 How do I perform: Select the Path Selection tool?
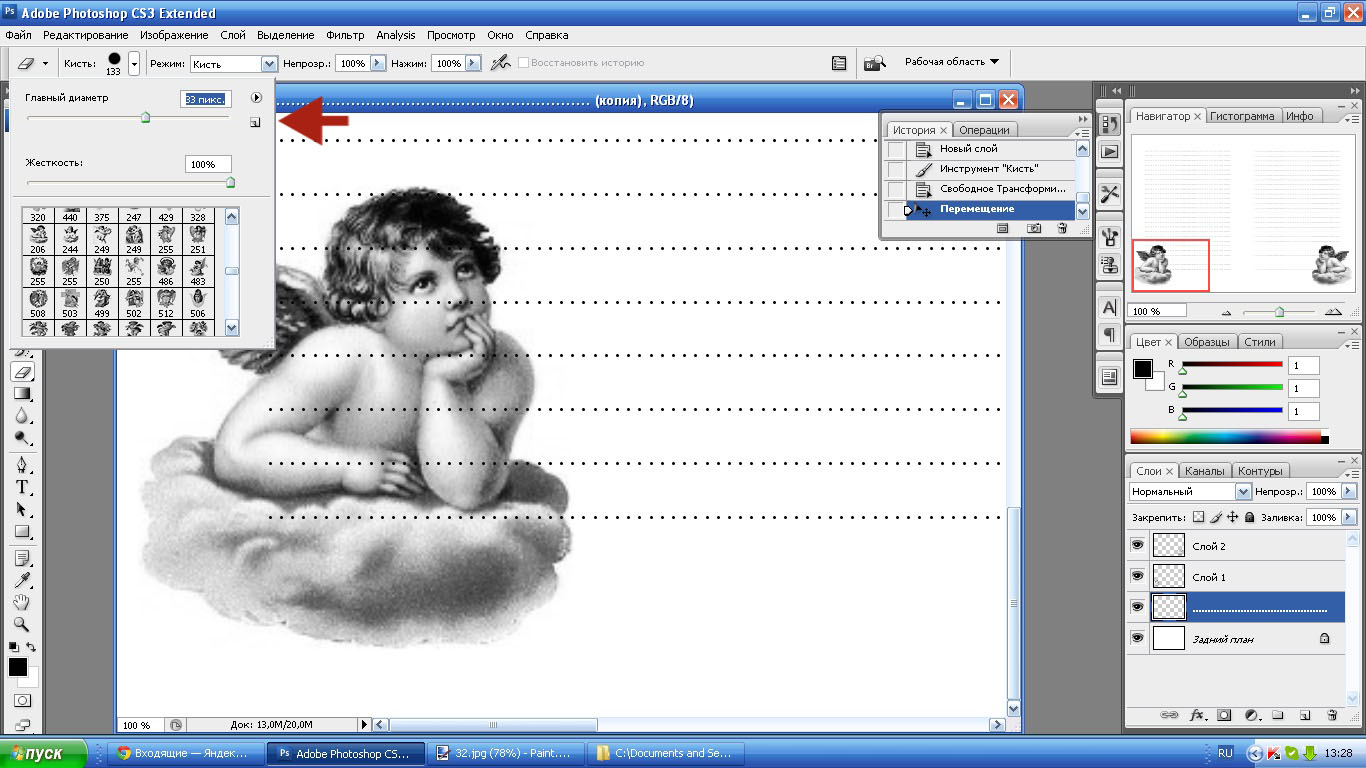(21, 509)
